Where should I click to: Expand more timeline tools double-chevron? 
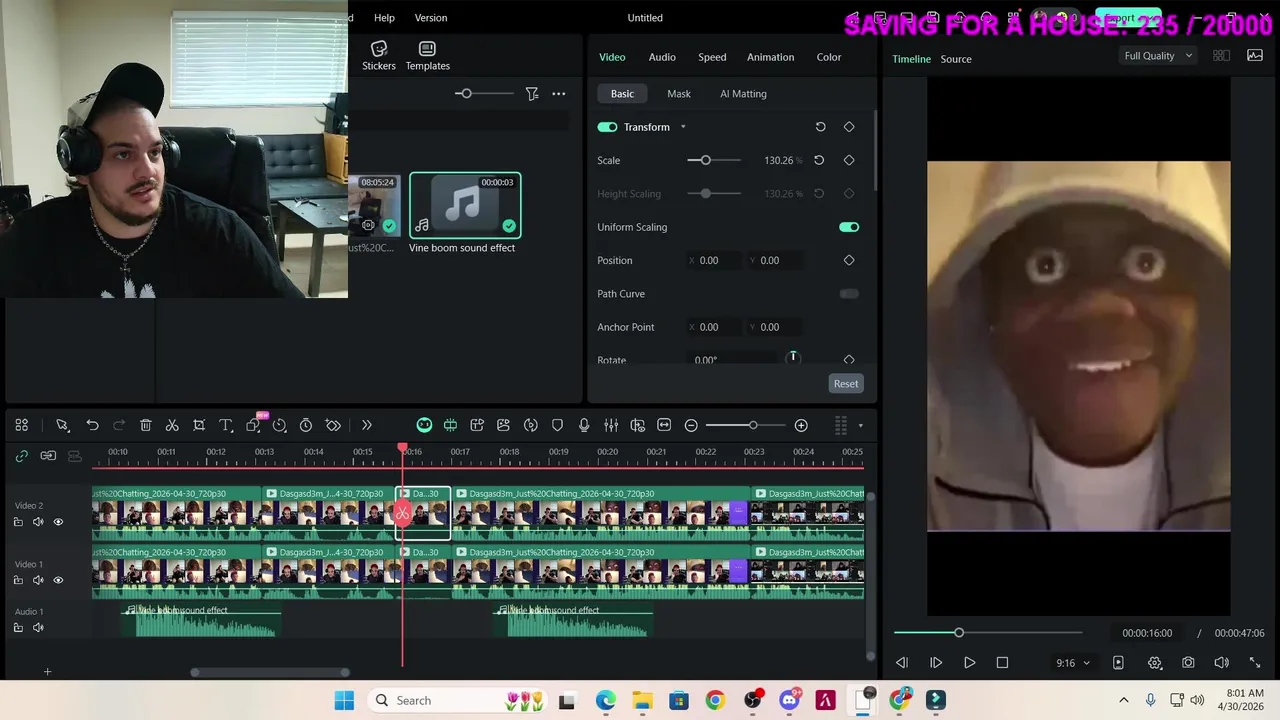tap(366, 425)
